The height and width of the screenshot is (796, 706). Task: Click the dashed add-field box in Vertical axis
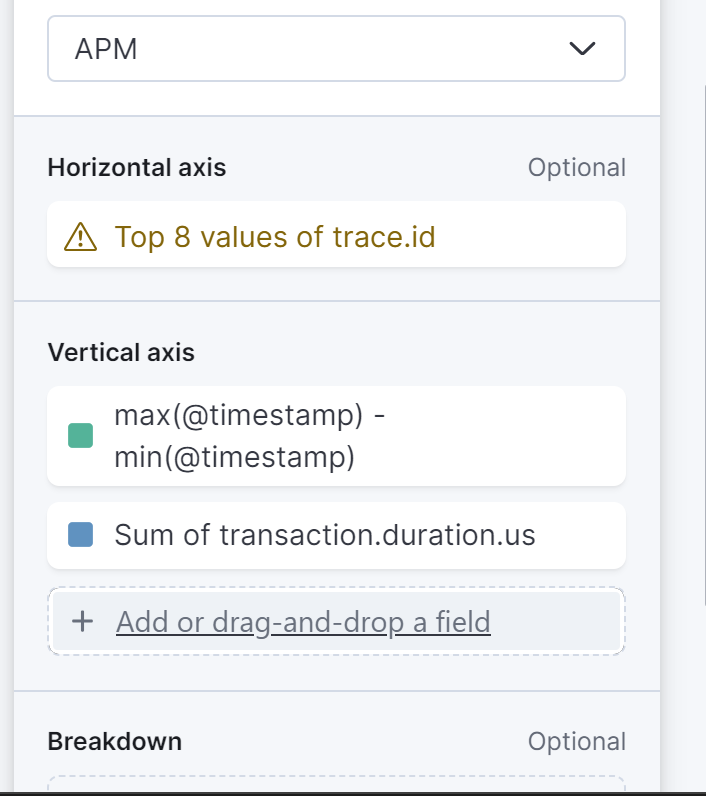(x=560, y=622)
